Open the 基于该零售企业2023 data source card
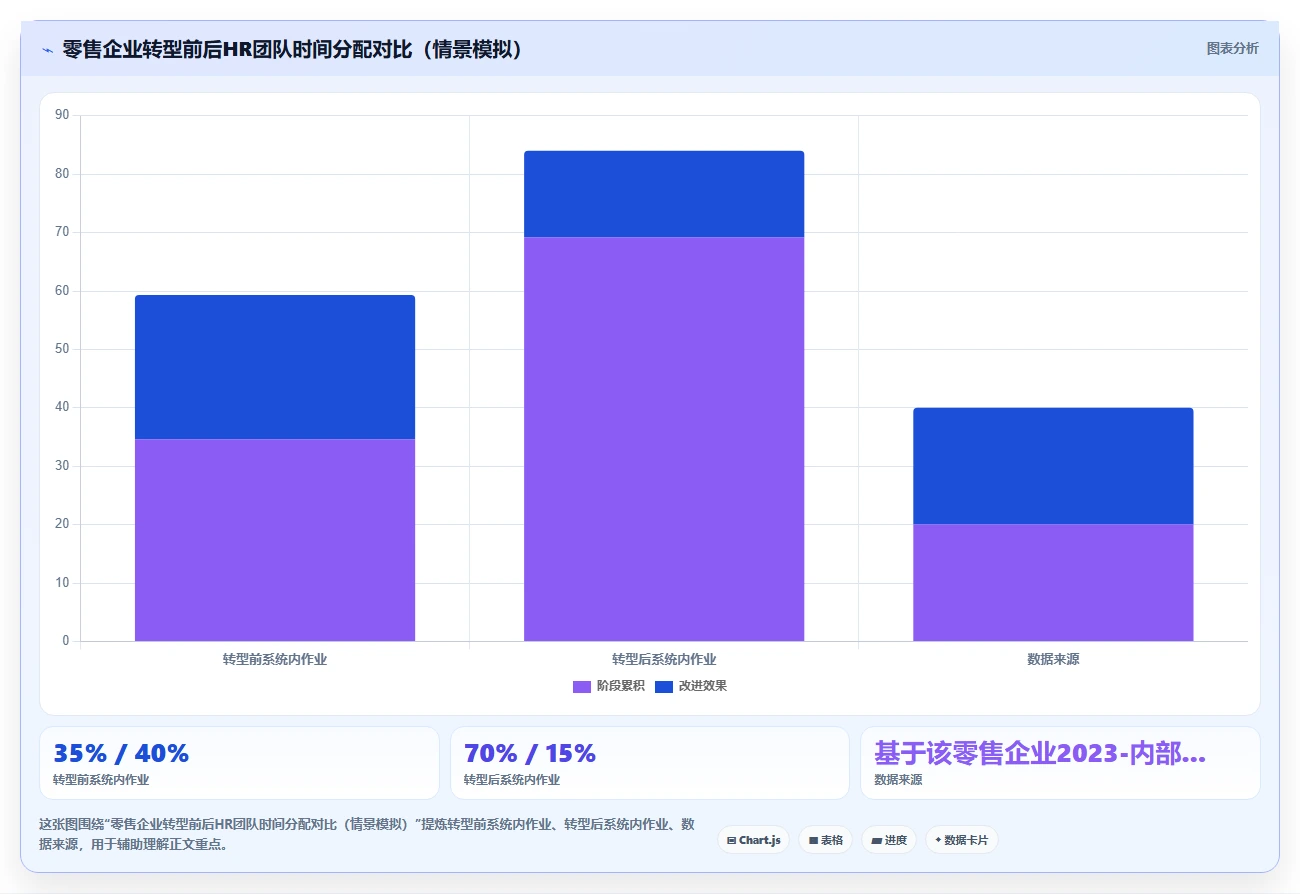This screenshot has width=1300, height=894. 1060,763
